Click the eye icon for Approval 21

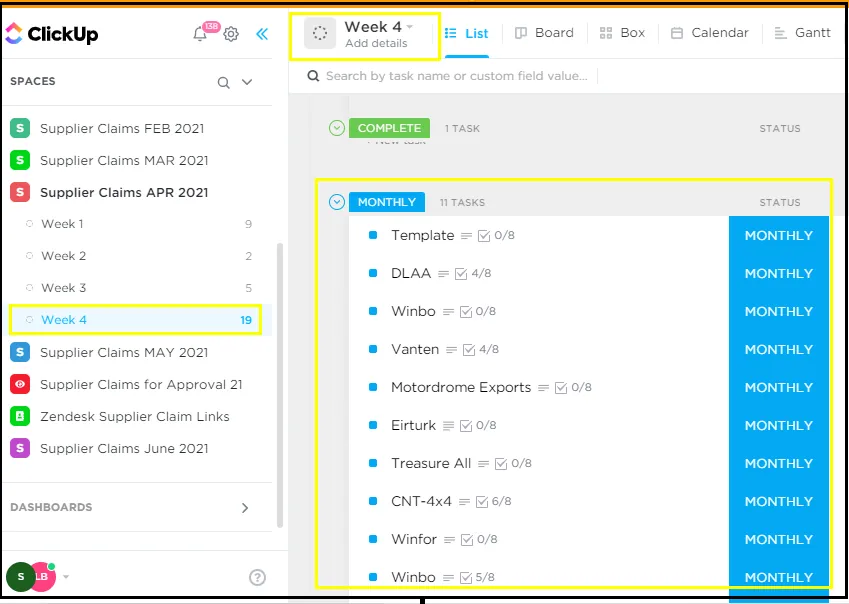pos(20,384)
